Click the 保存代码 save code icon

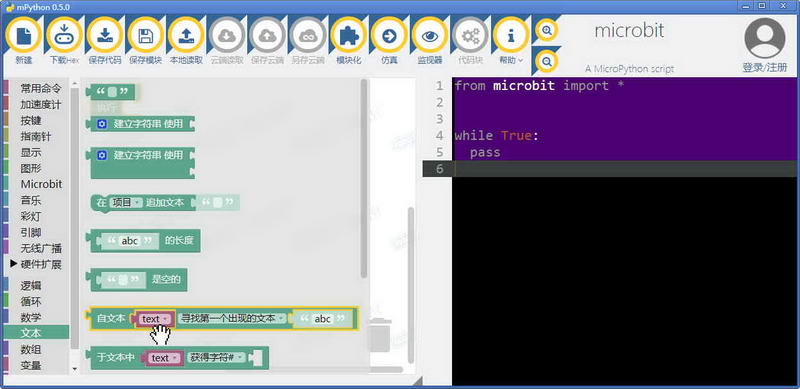tap(105, 36)
